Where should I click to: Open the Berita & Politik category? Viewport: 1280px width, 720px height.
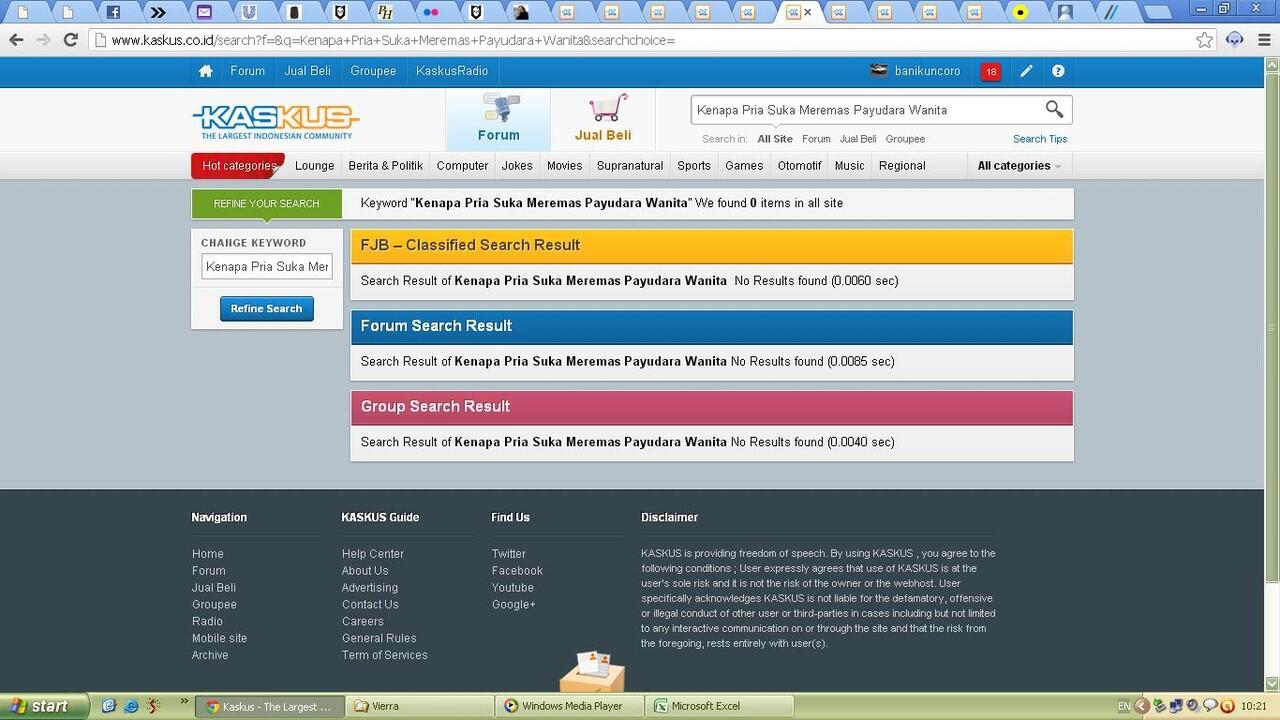click(x=386, y=166)
